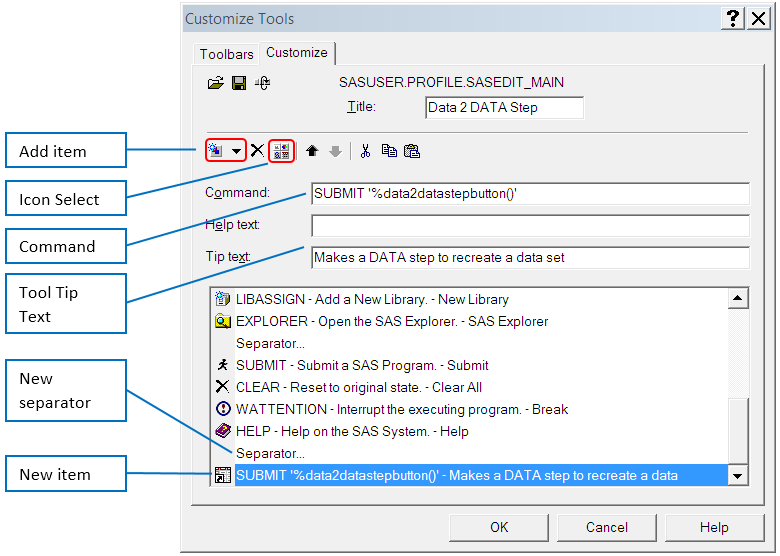Viewport: 780px width, 556px height.
Task: Click in the Command input field
Action: pyautogui.click(x=530, y=194)
